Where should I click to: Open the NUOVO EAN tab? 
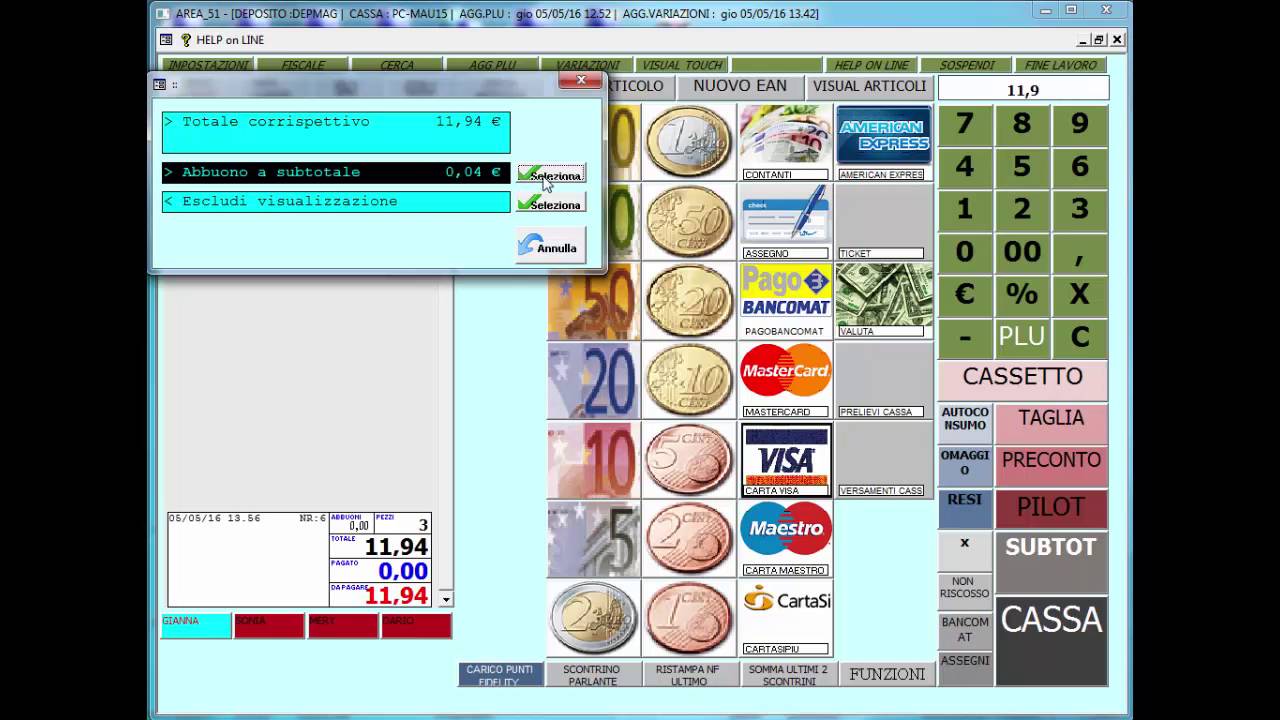pyautogui.click(x=740, y=87)
